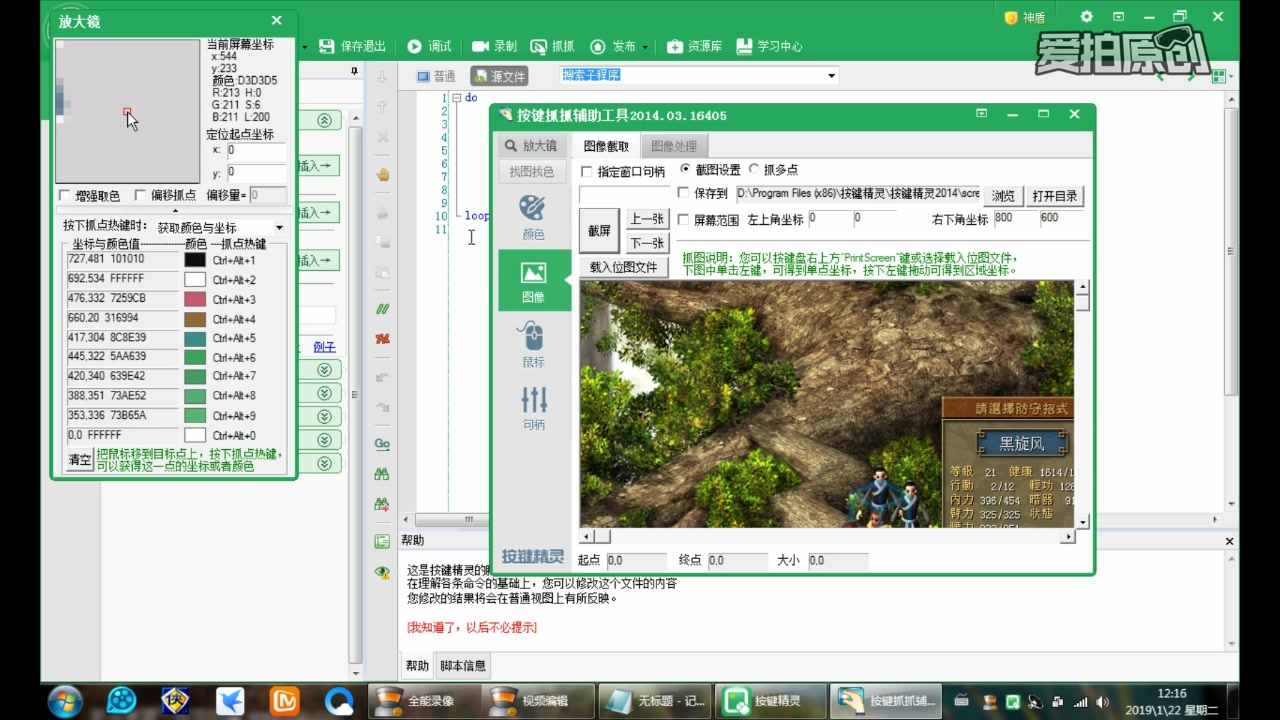Viewport: 1280px width, 720px height.
Task: Open the 搜索子程序 dropdown in editor
Action: click(x=832, y=76)
